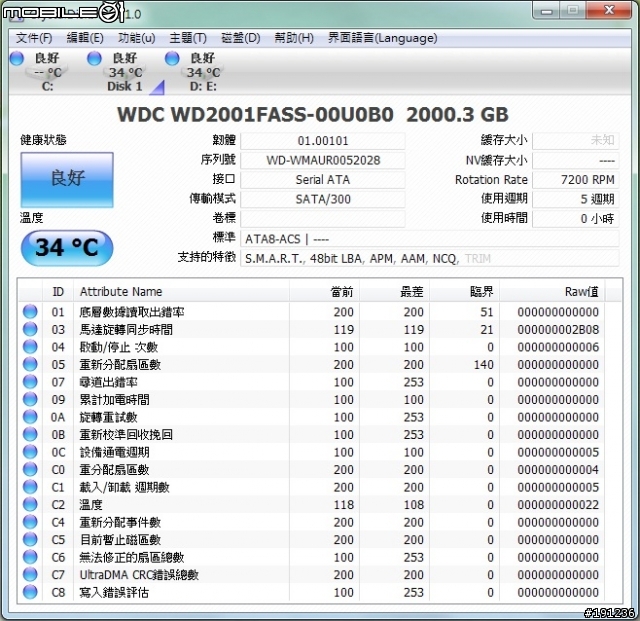Click the supported features S.M.A.R.T. field
The image size is (640, 621).
point(430,258)
